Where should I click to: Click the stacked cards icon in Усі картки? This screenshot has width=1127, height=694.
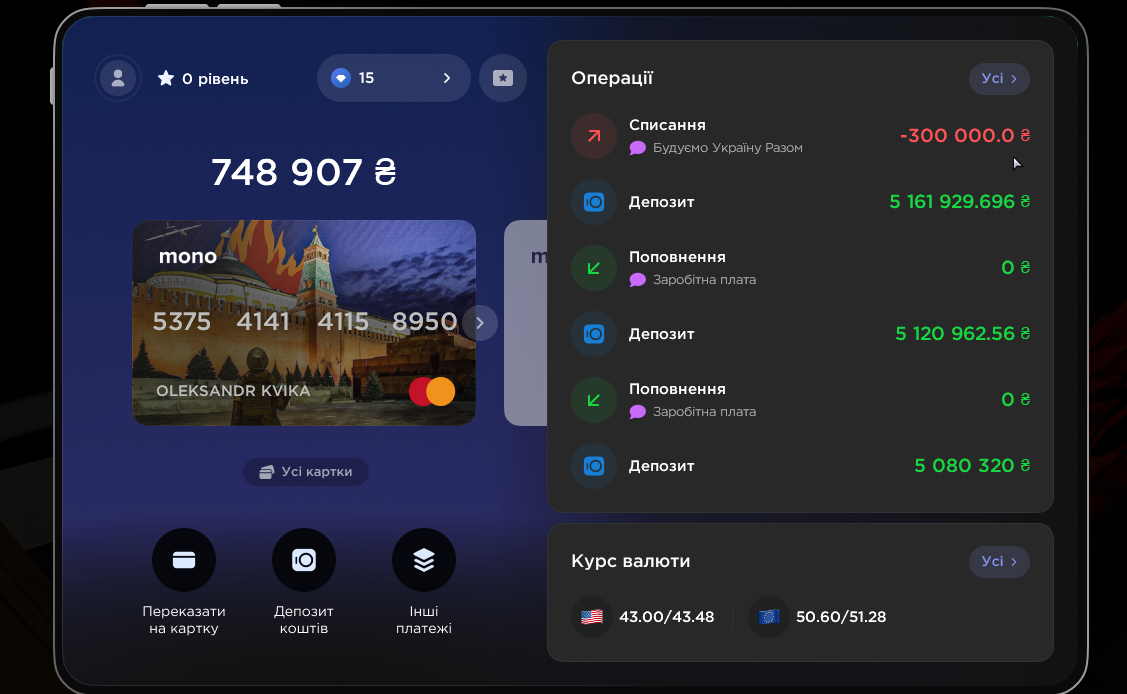click(267, 472)
